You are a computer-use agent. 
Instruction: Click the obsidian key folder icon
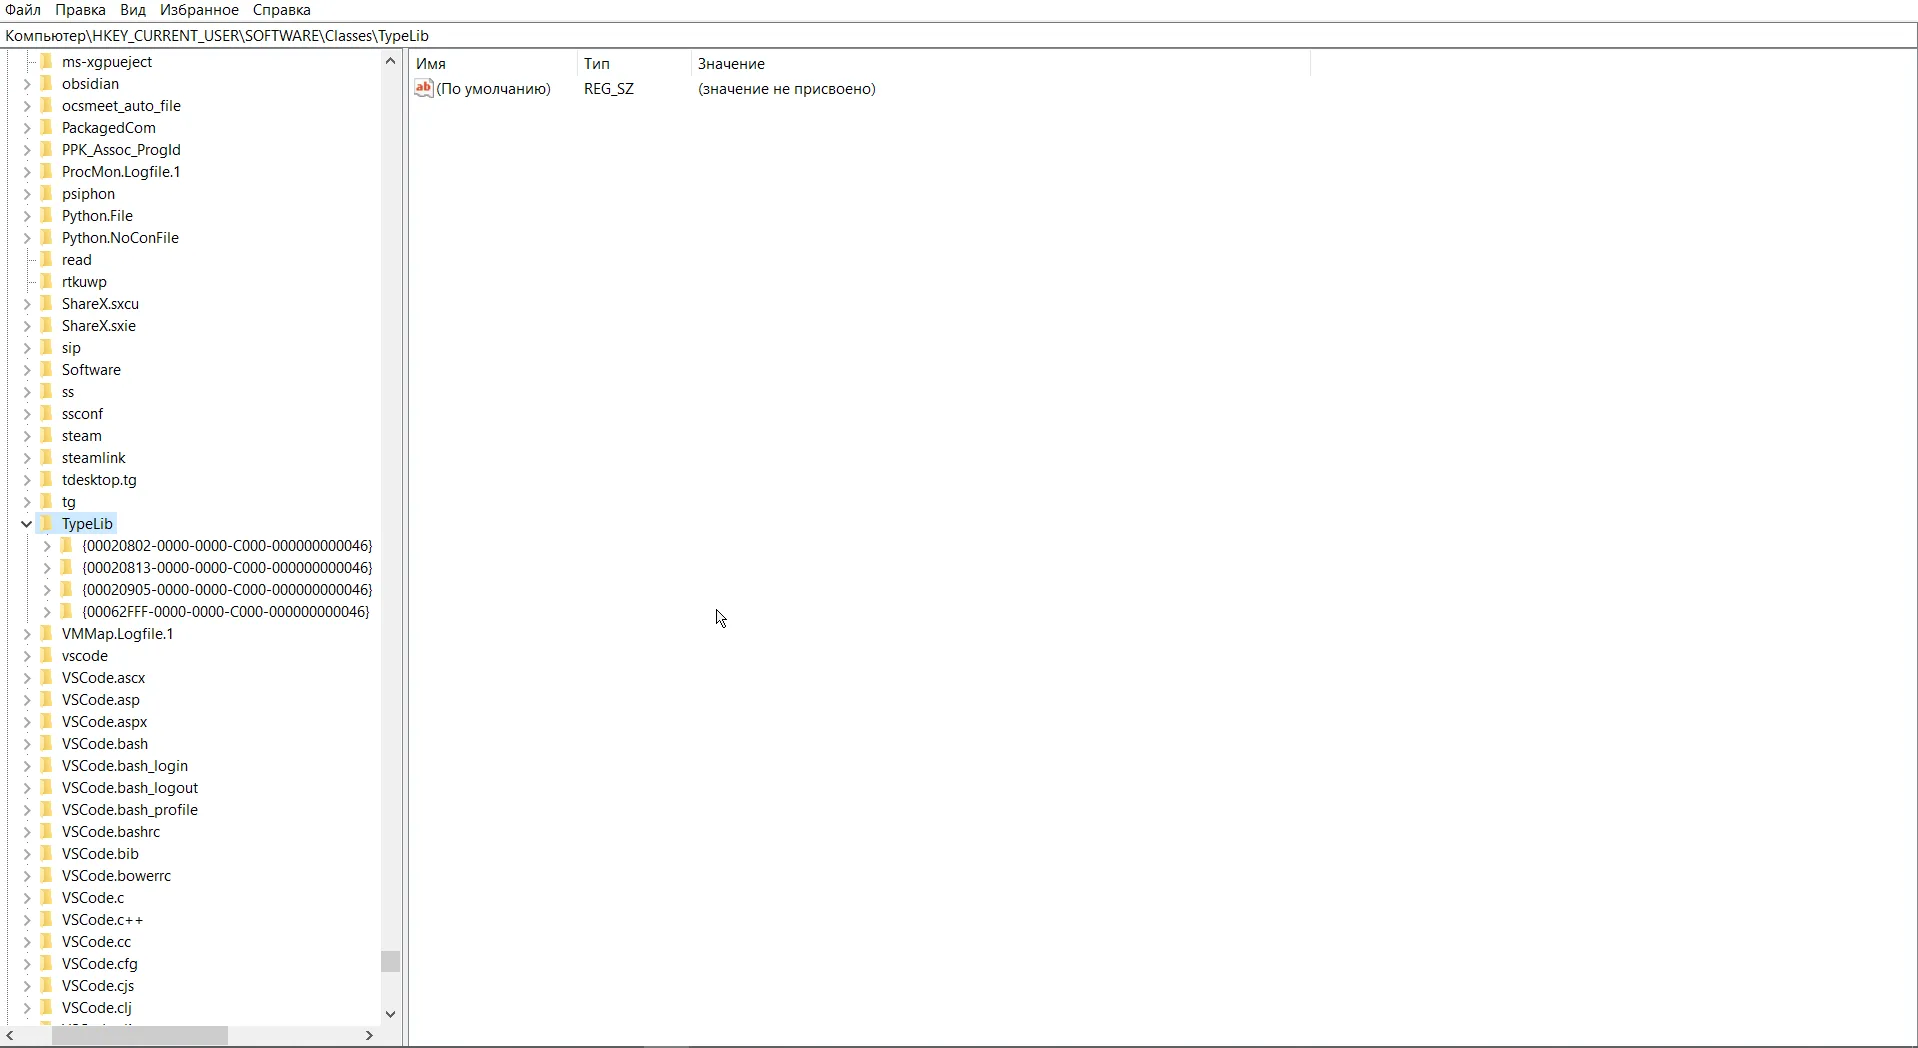(47, 84)
